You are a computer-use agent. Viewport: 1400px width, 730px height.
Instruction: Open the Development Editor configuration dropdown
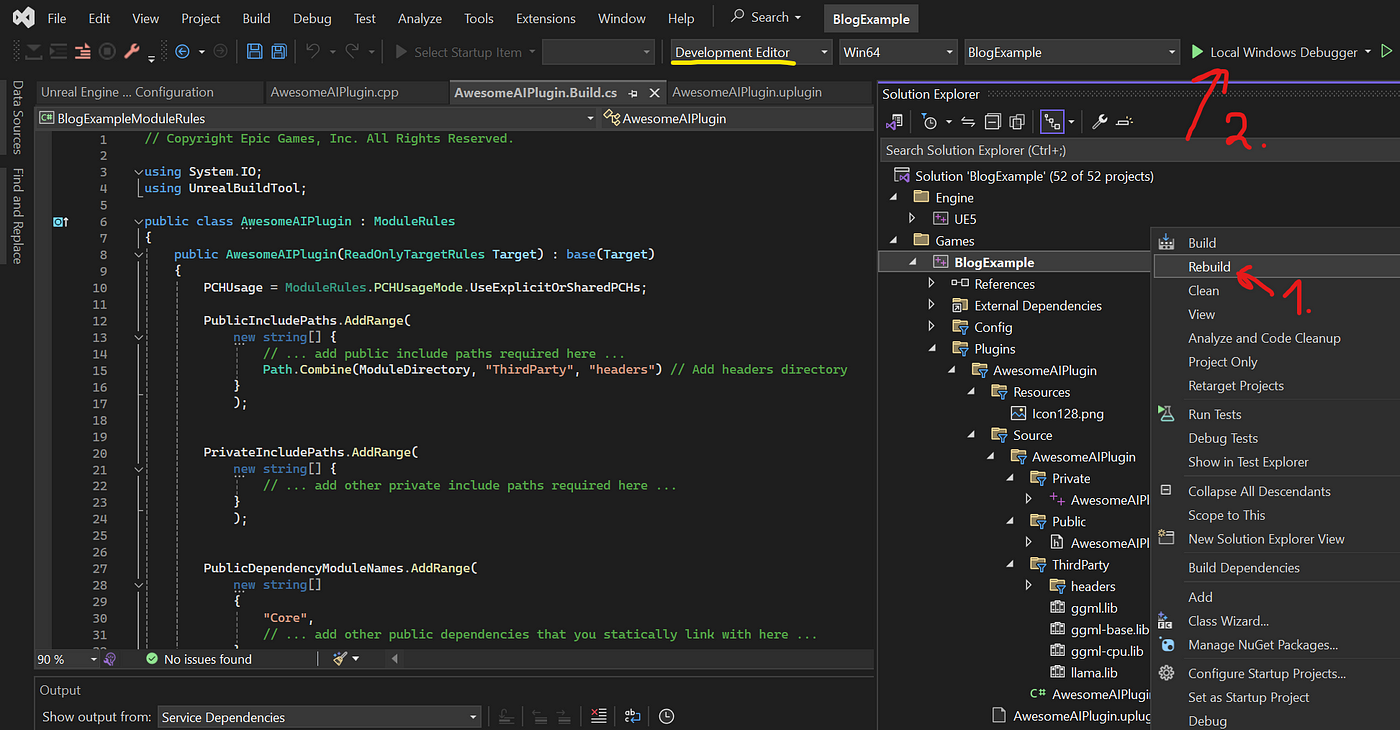[x=751, y=52]
